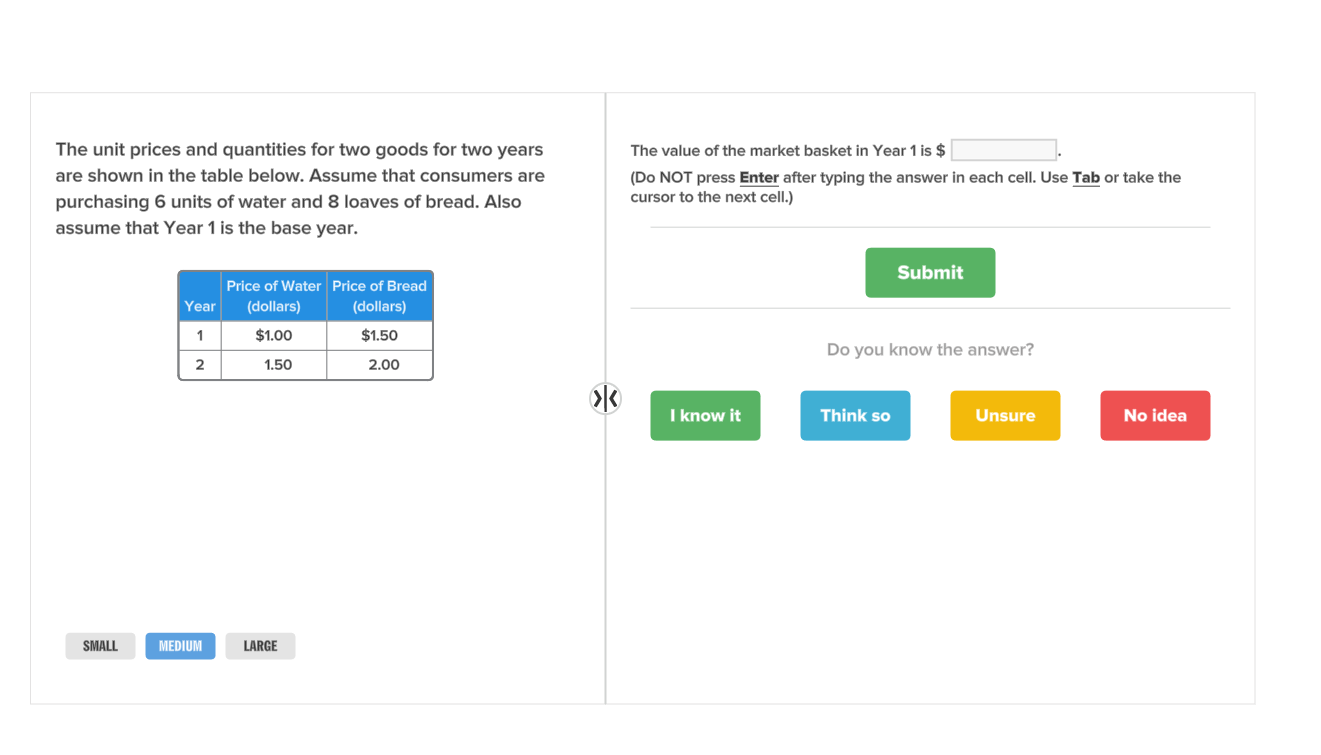Collapse the panel divider icon
Image resolution: width=1321 pixels, height=755 pixels.
[x=606, y=398]
